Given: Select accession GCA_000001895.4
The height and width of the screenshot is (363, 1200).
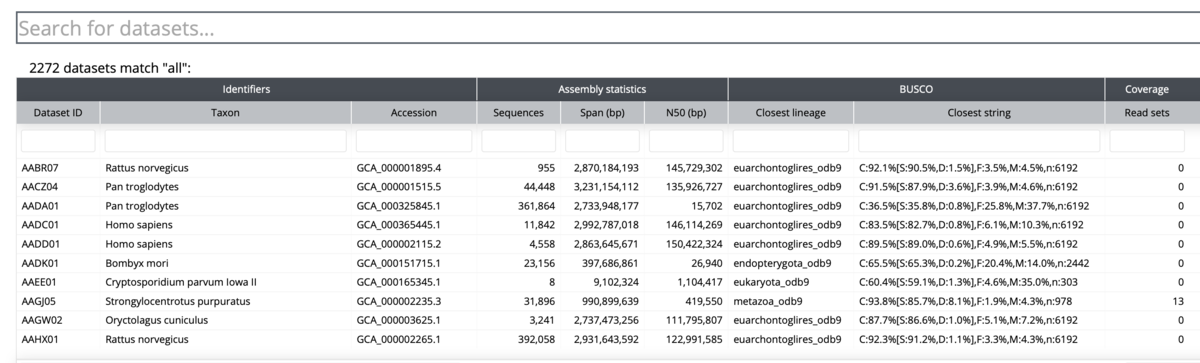Looking at the screenshot, I should 399,168.
